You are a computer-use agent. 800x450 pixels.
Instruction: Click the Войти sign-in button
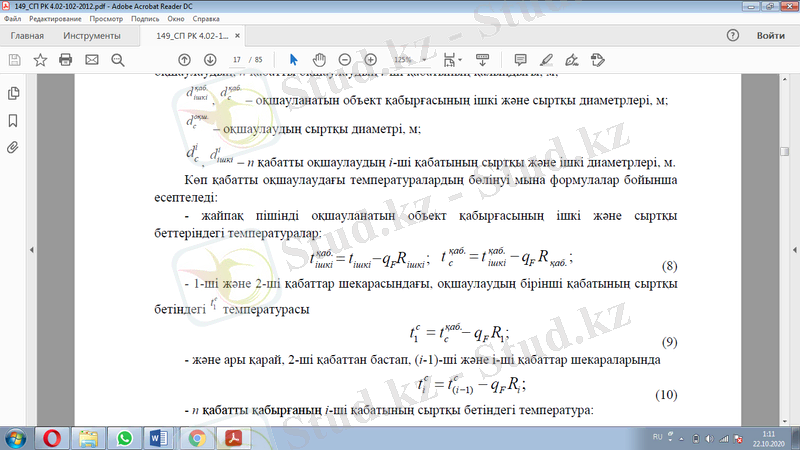pyautogui.click(x=770, y=35)
